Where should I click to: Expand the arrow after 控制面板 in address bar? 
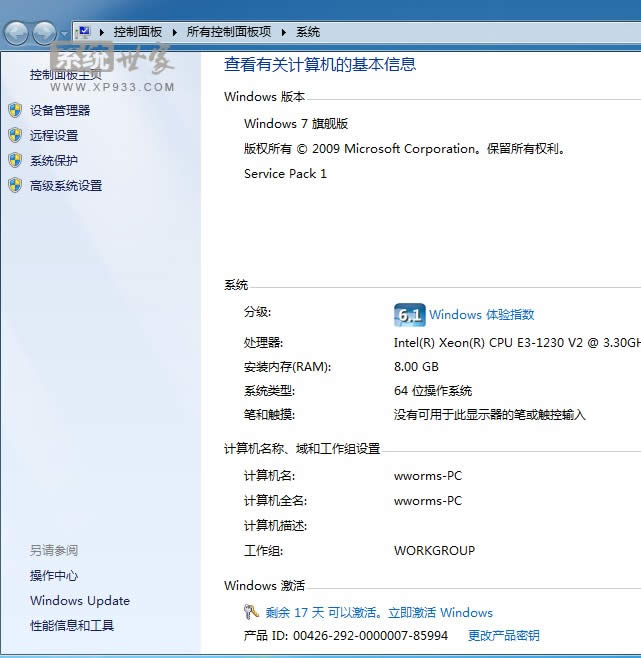pyautogui.click(x=174, y=32)
